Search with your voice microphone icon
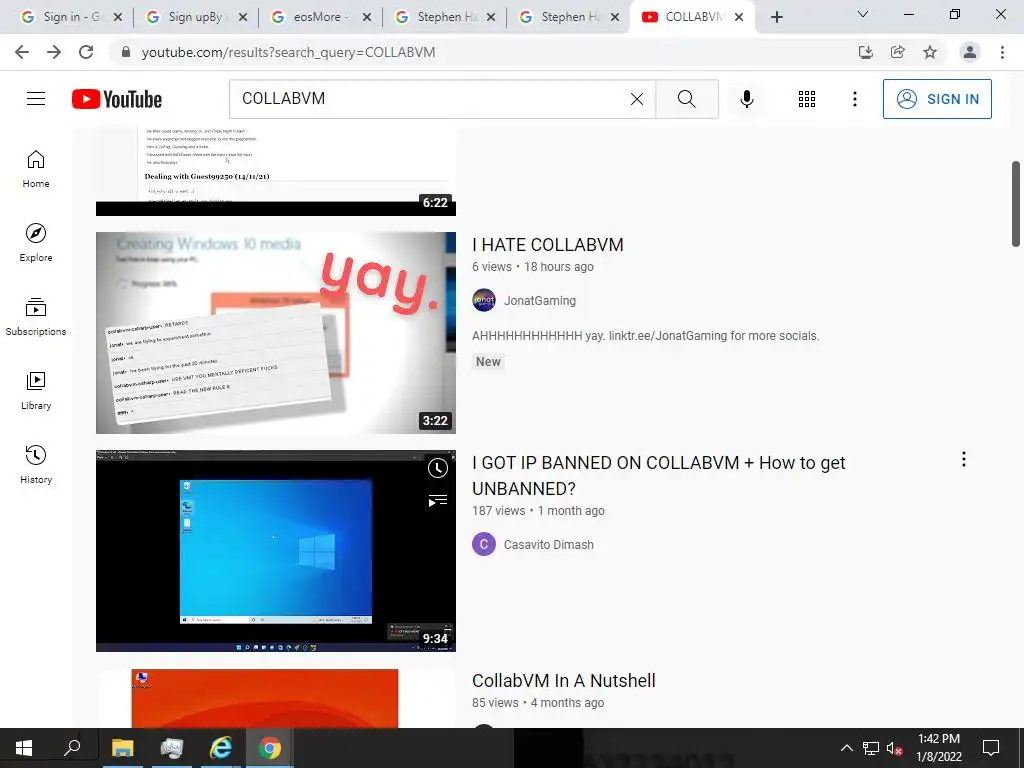 coord(746,99)
